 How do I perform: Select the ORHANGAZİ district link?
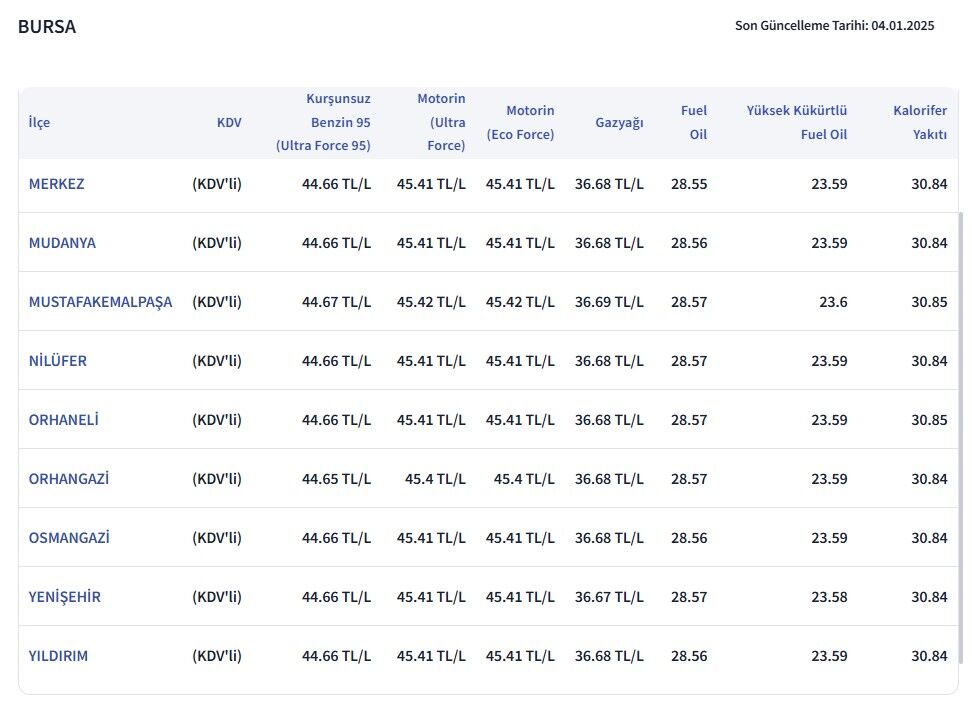tap(68, 478)
